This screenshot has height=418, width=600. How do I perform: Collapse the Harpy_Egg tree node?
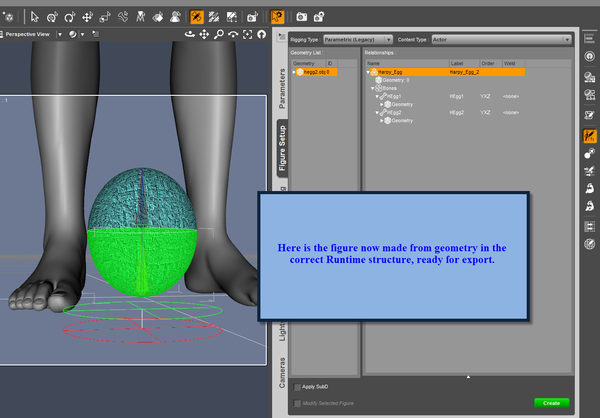[x=368, y=72]
